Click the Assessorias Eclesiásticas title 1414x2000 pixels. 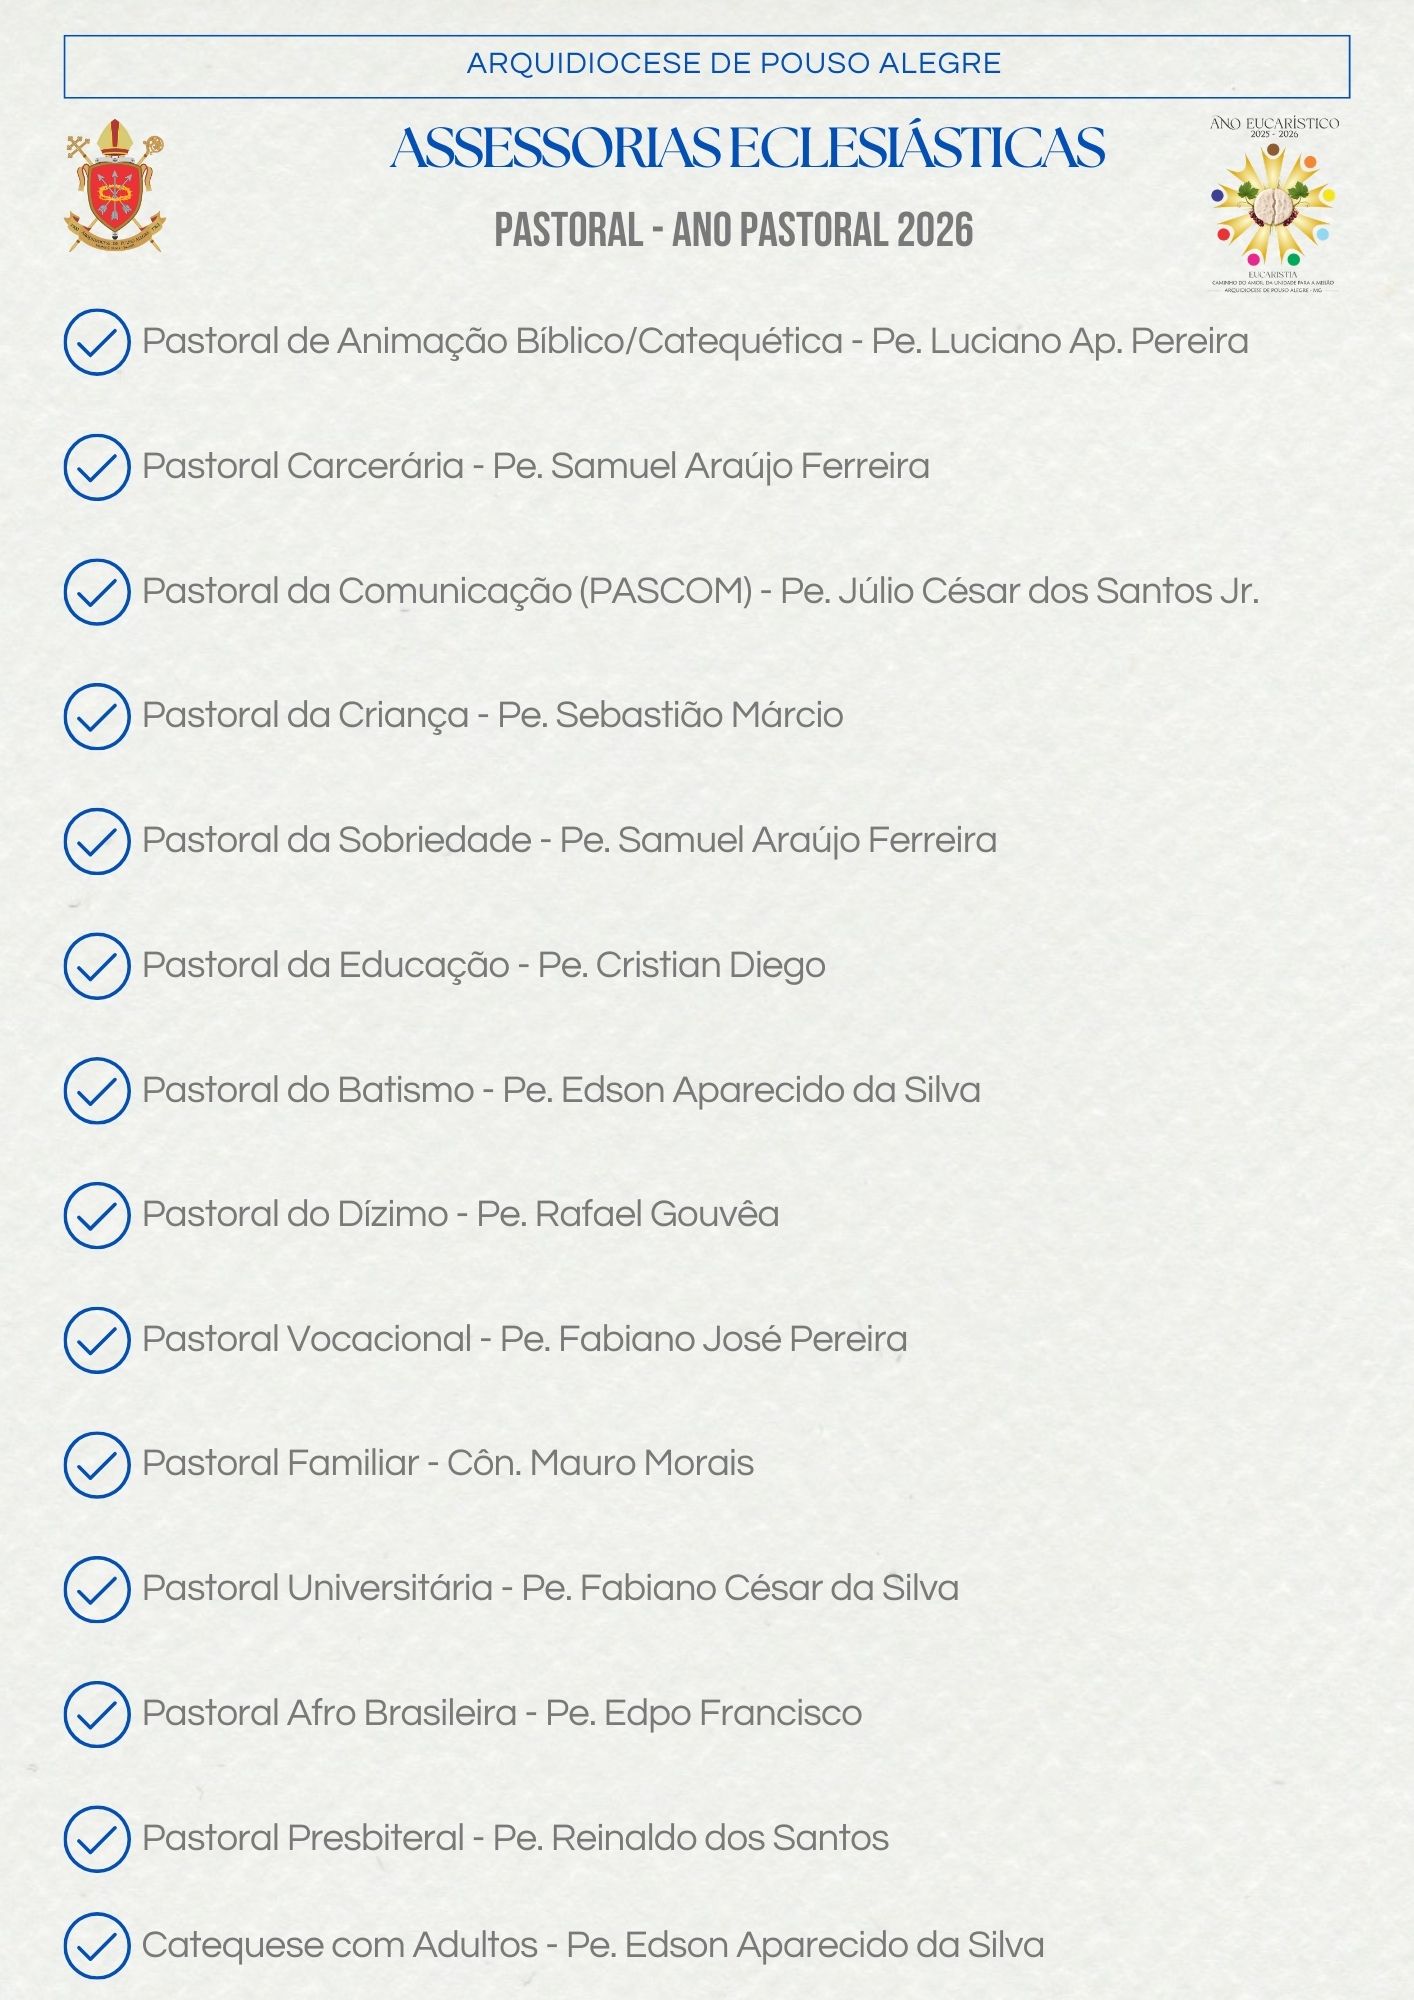[747, 149]
